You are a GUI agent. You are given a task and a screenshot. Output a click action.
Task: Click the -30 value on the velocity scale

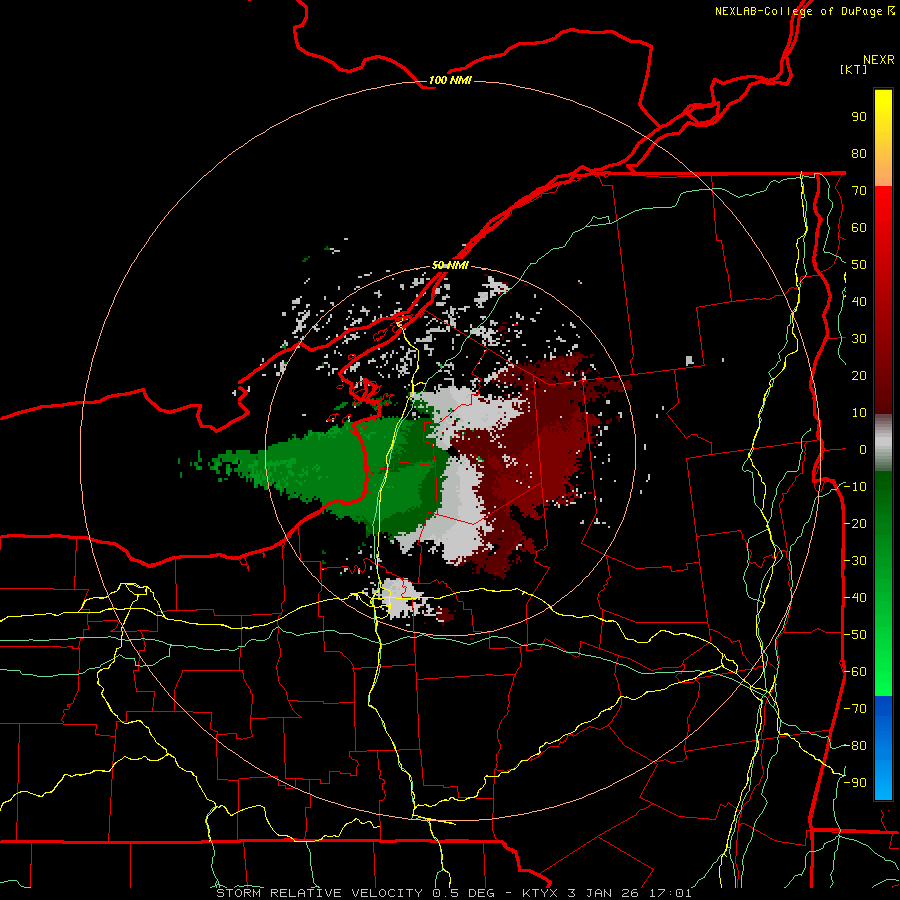click(x=855, y=561)
